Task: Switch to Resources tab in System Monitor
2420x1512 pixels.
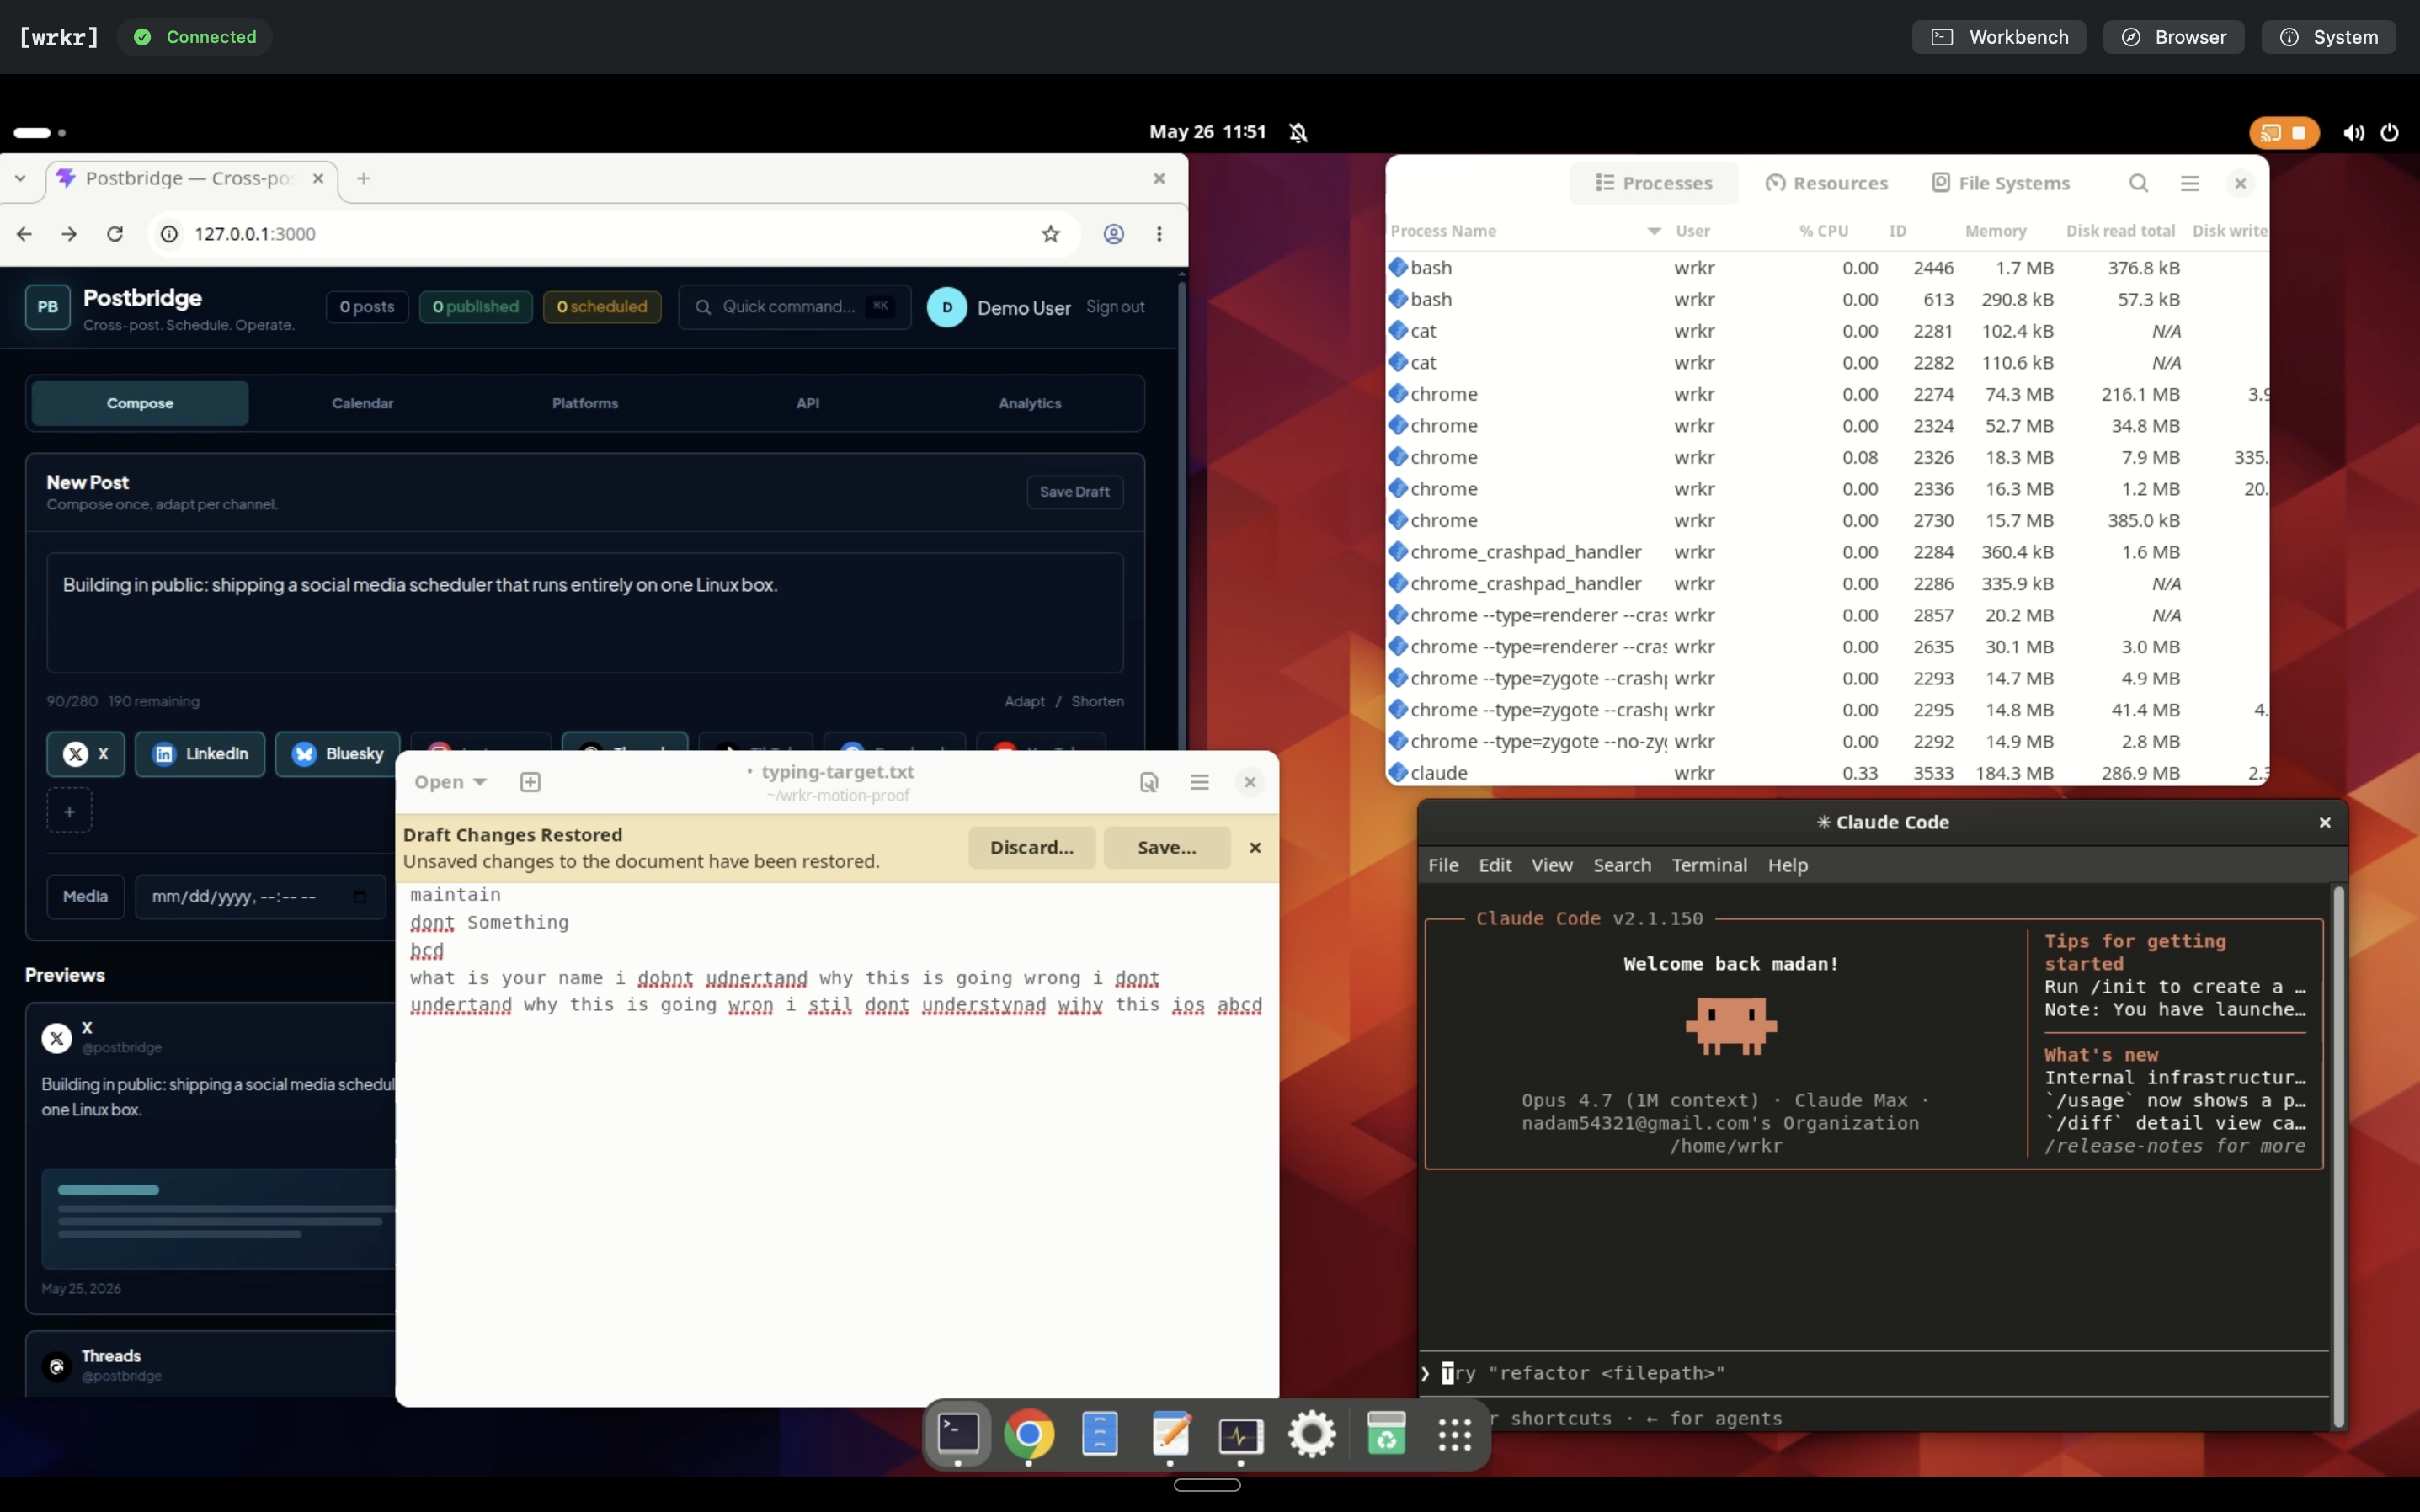Action: [x=1827, y=183]
